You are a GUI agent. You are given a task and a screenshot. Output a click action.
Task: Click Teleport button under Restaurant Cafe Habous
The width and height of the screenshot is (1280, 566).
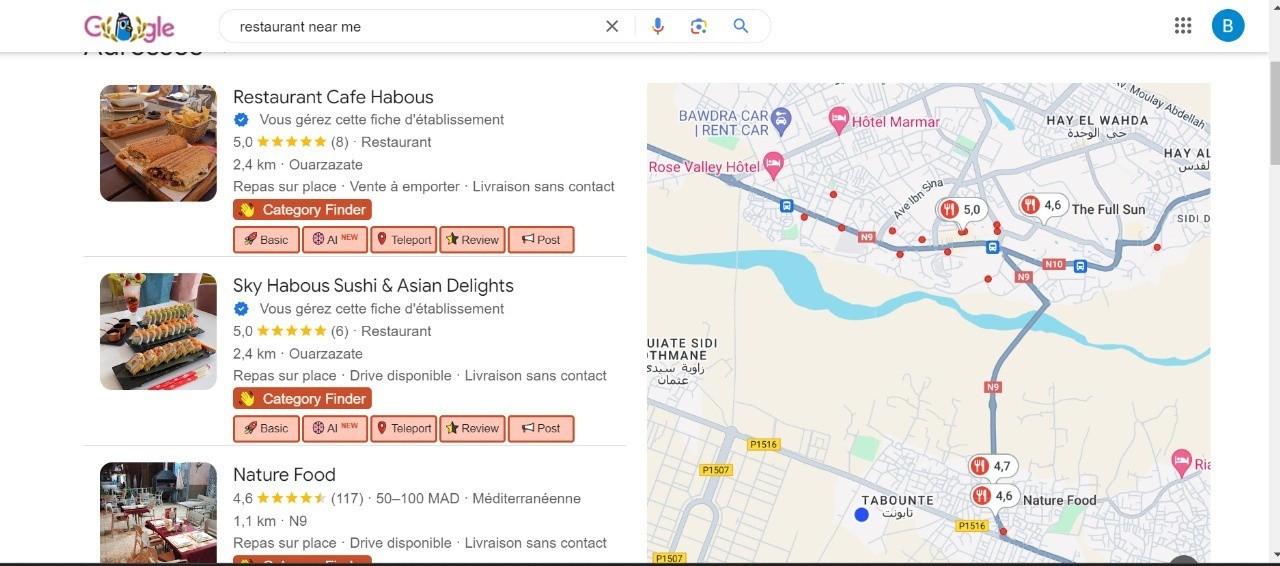(x=403, y=240)
